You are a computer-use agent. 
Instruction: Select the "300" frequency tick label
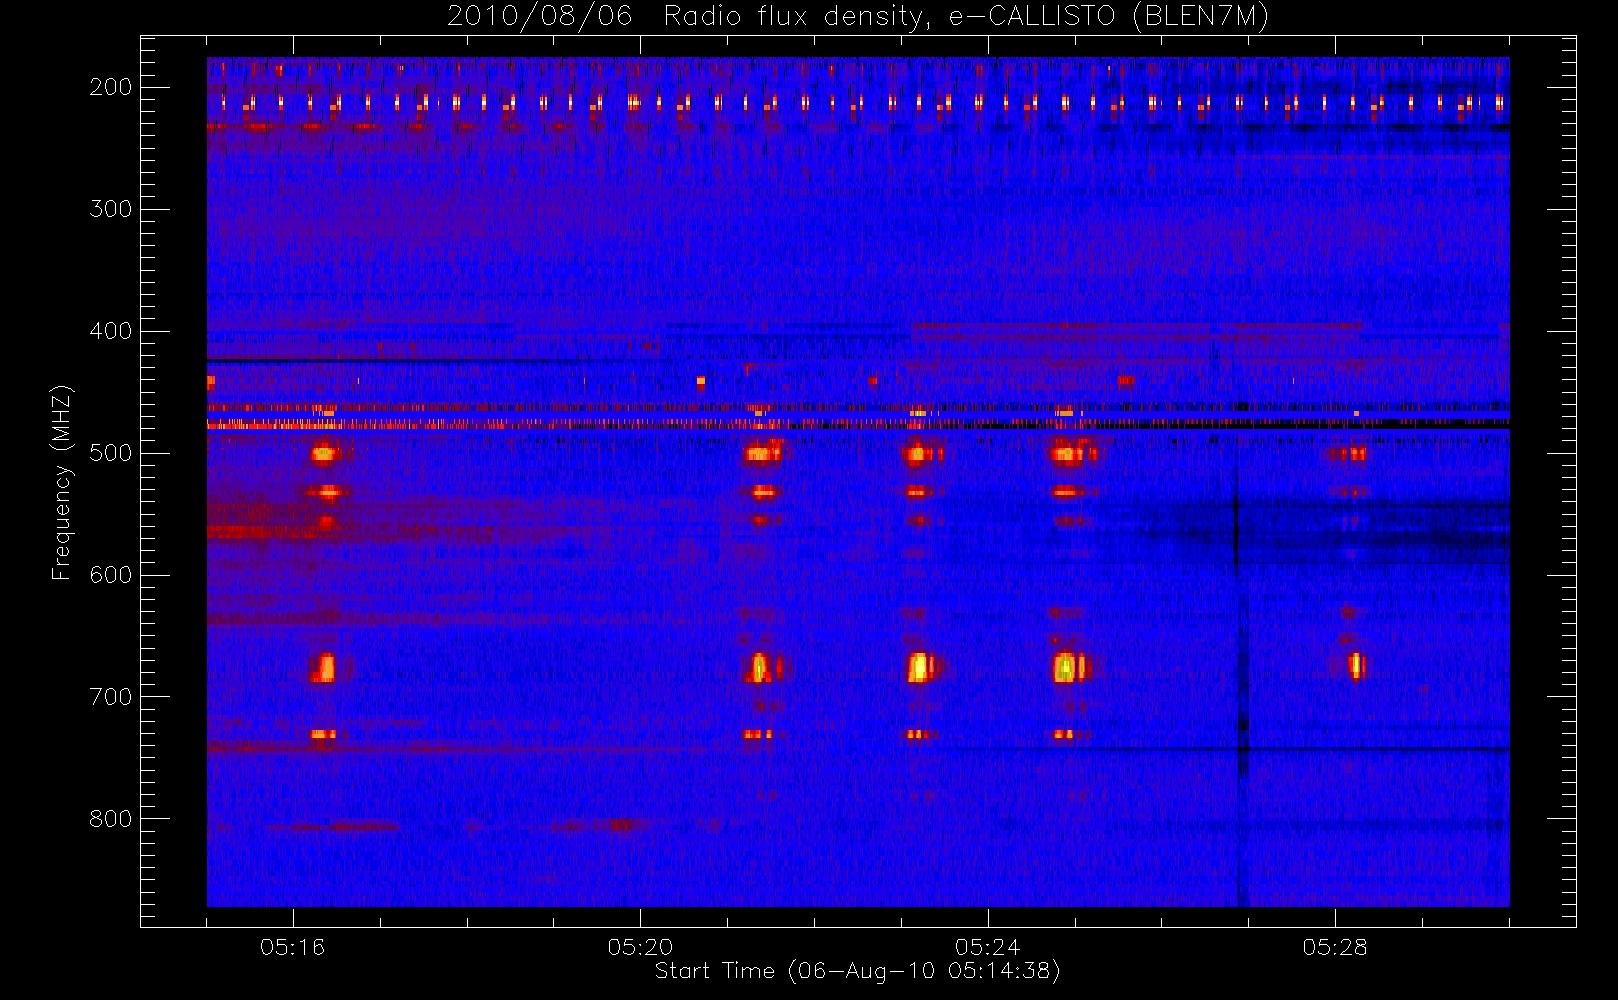tap(111, 209)
